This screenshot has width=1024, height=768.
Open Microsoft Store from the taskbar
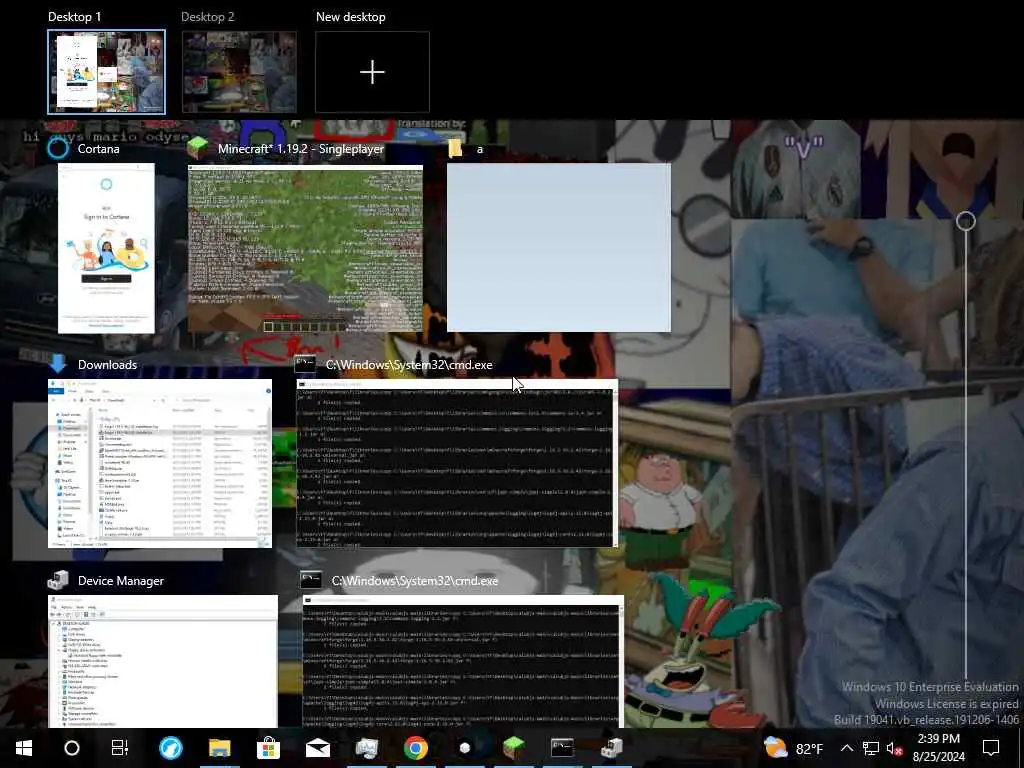268,748
